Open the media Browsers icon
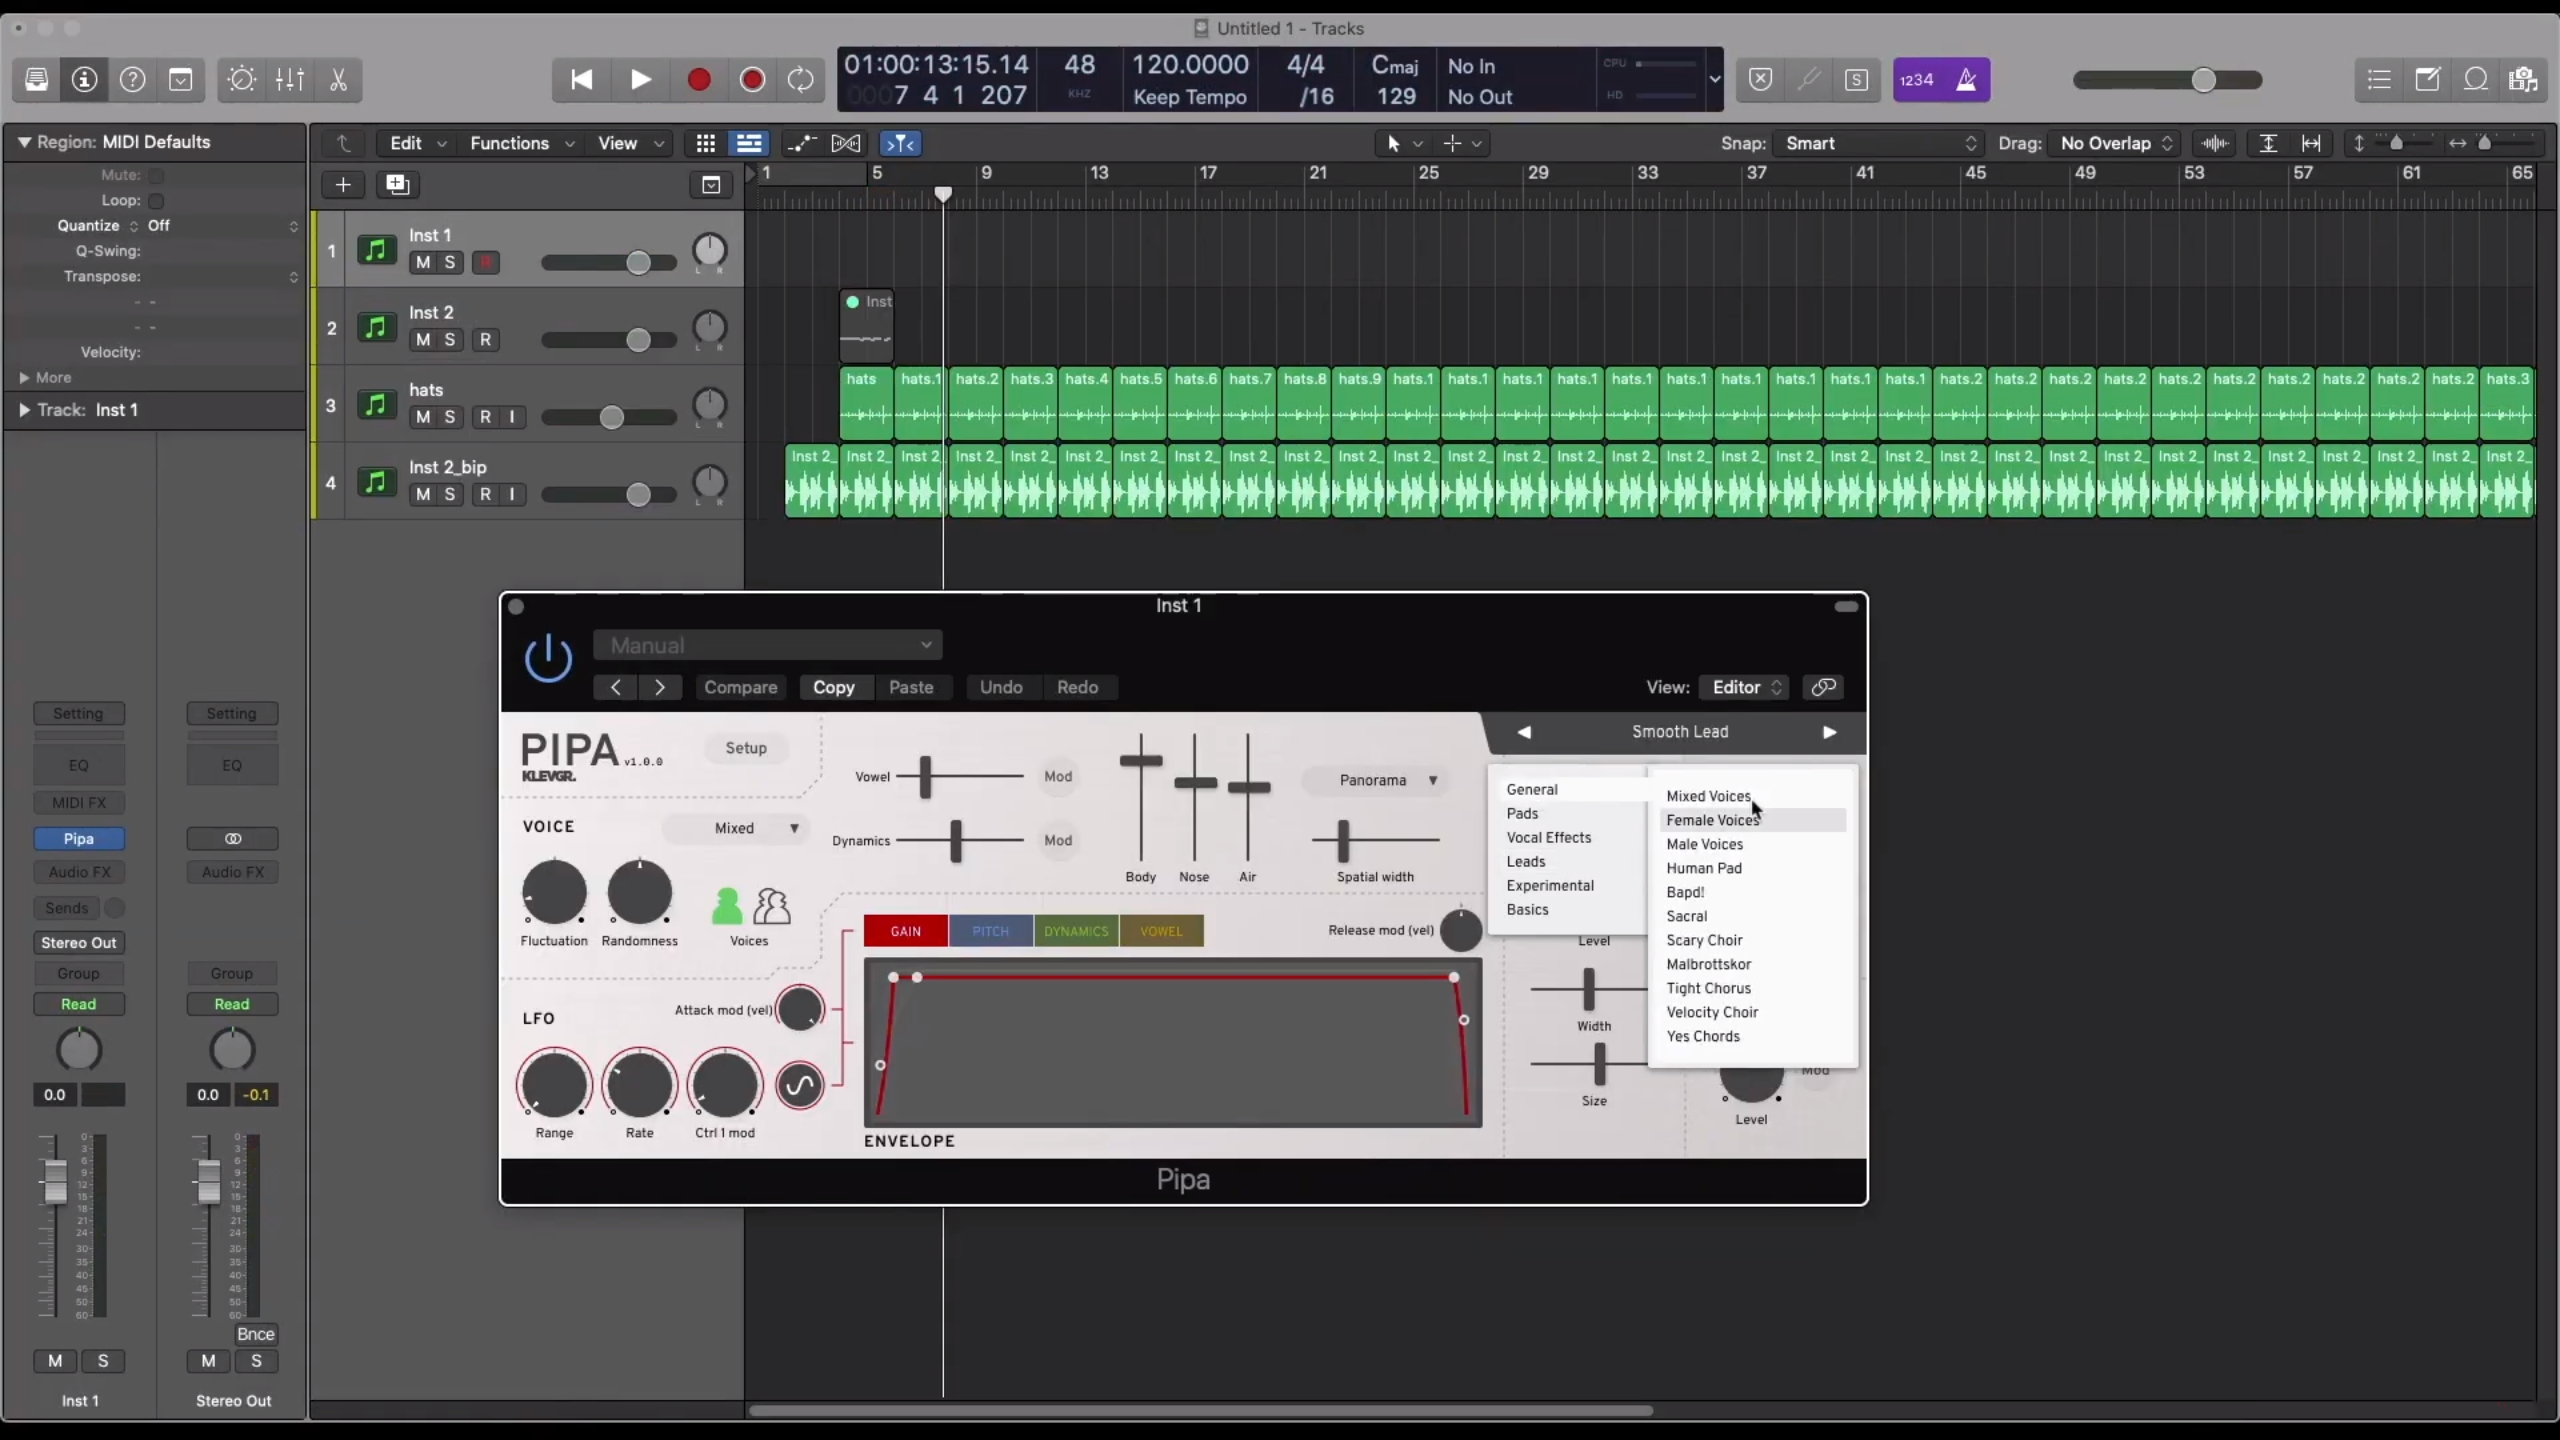2560x1440 pixels. click(x=2523, y=80)
